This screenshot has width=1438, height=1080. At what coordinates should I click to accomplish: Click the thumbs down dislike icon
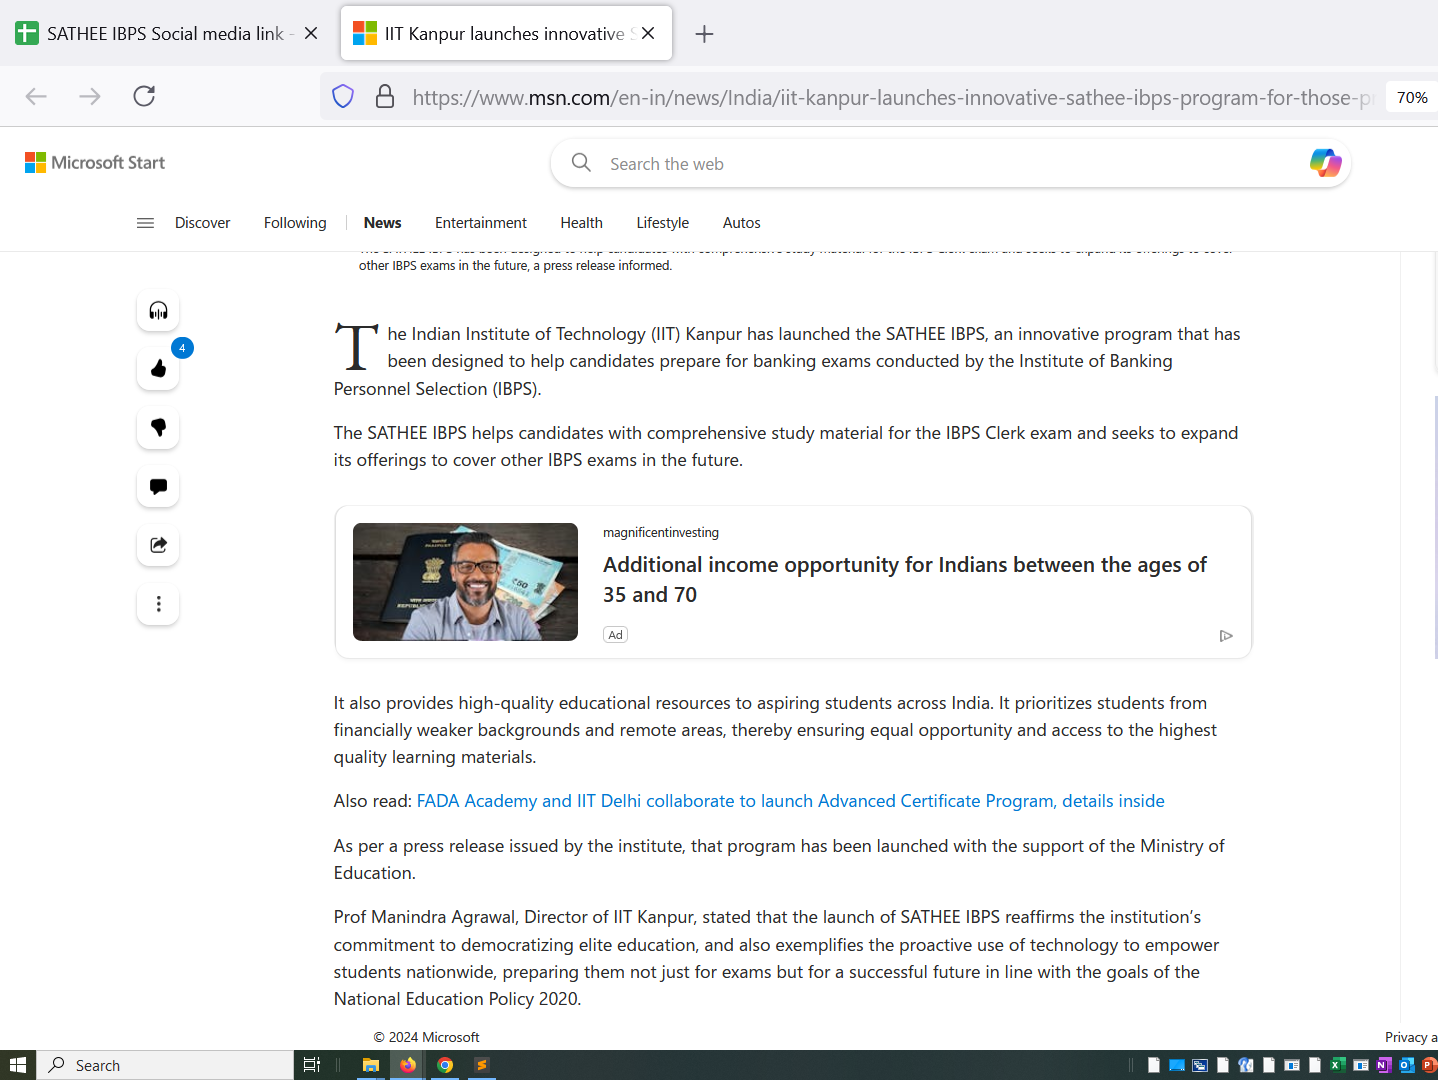coord(158,428)
